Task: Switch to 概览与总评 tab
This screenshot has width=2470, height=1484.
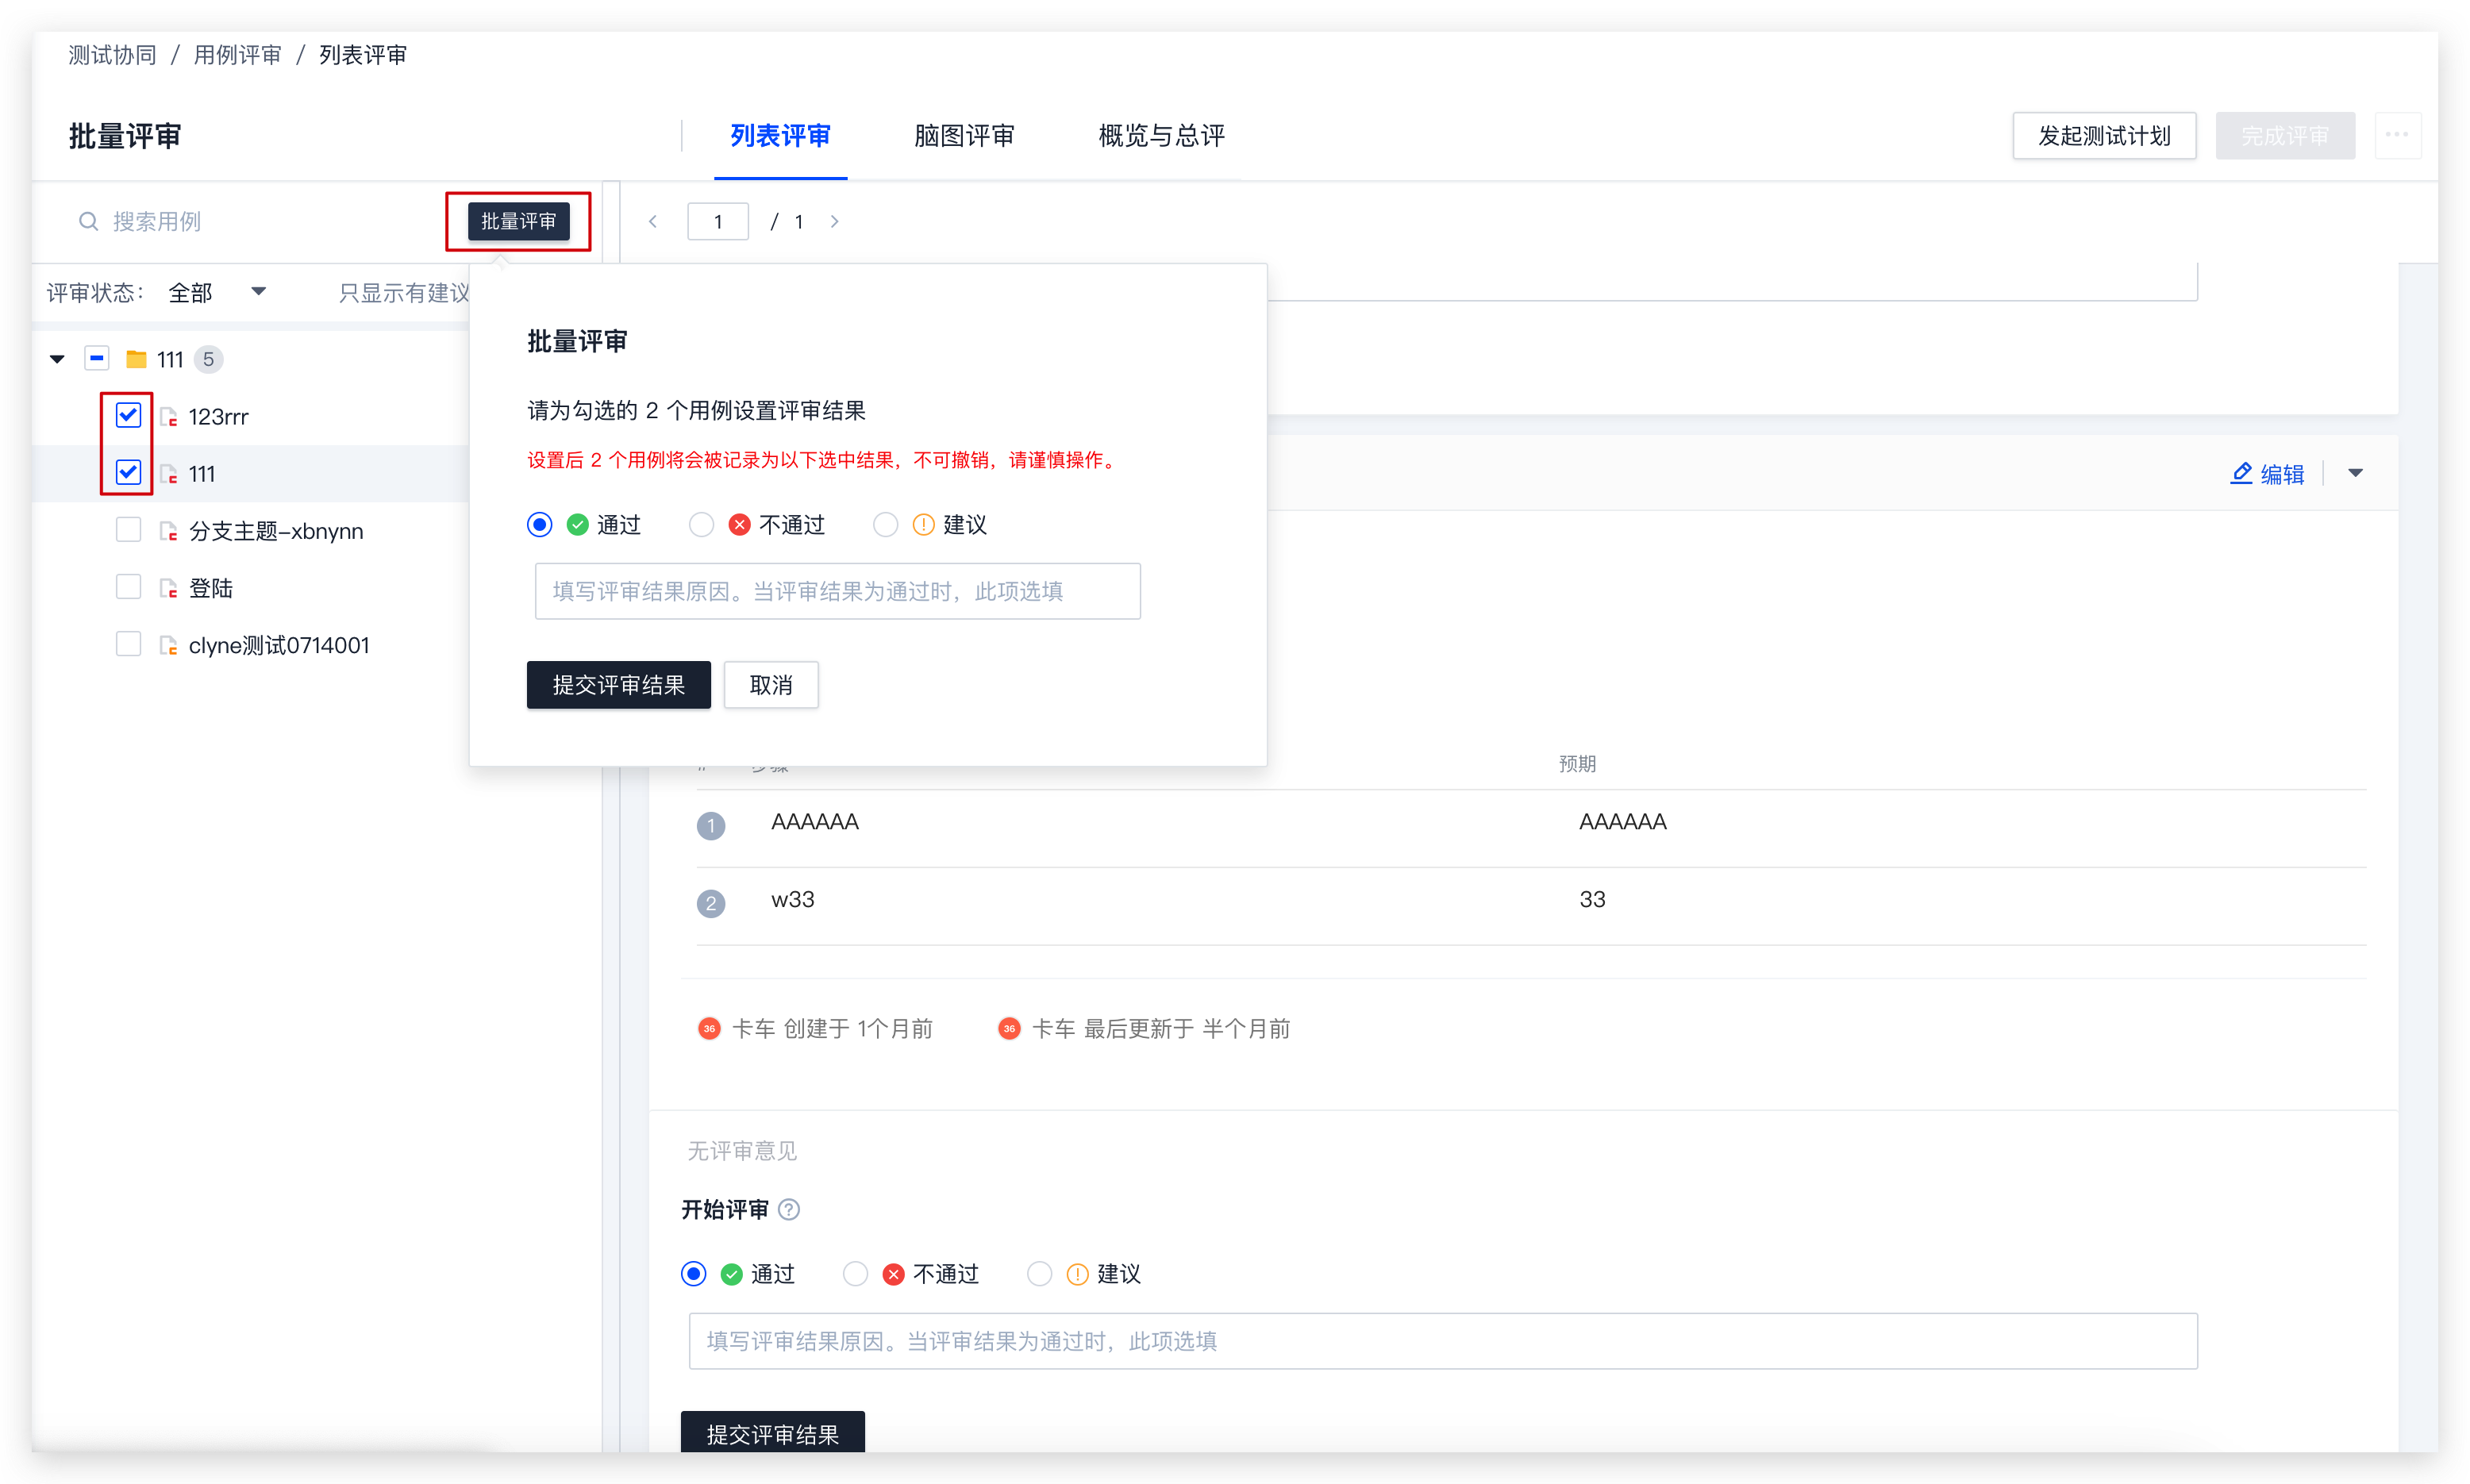Action: point(1161,136)
